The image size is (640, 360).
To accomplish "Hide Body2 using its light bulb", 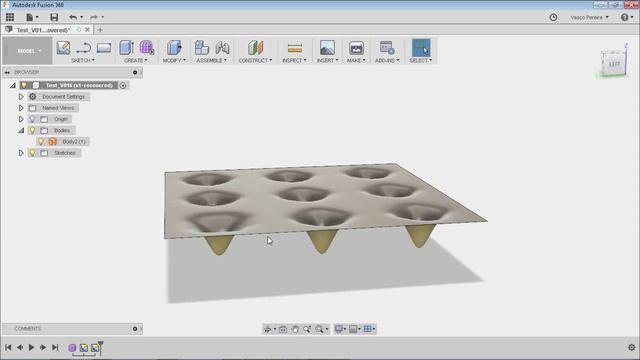I will 41,142.
